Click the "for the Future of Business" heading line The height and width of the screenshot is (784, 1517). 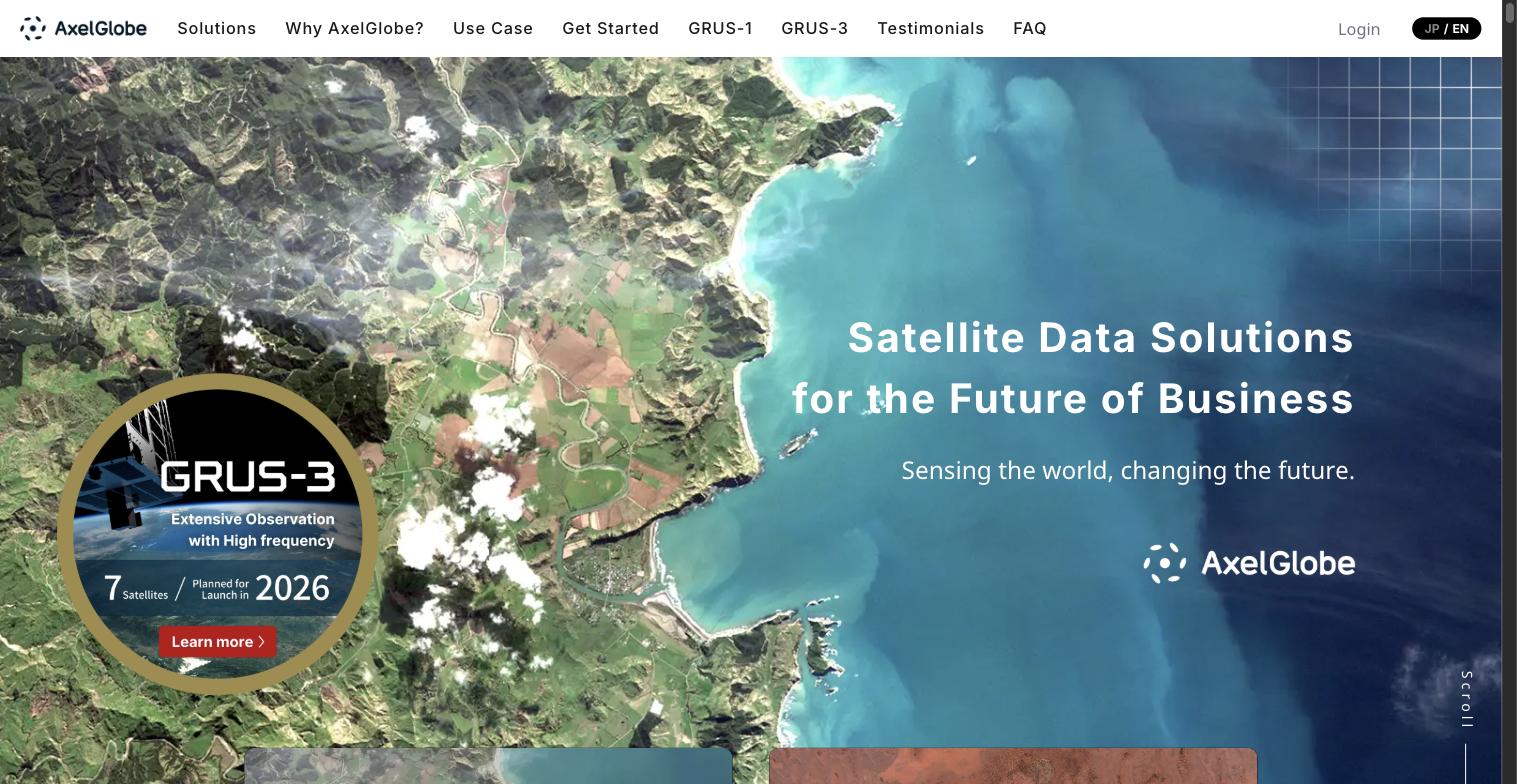click(1073, 399)
